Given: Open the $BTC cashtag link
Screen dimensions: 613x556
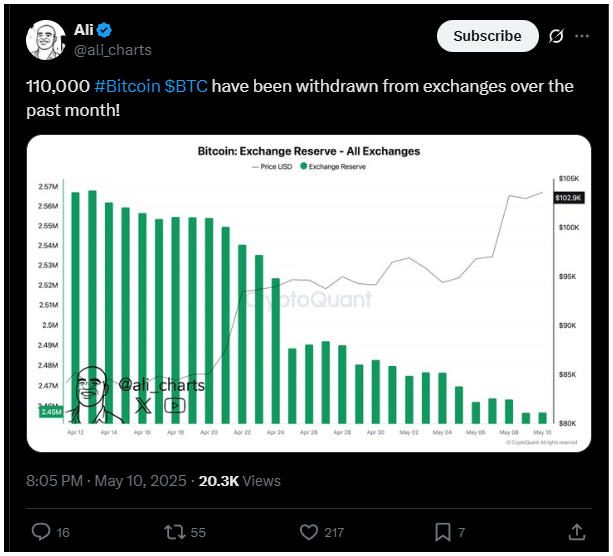Looking at the screenshot, I should coord(186,86).
